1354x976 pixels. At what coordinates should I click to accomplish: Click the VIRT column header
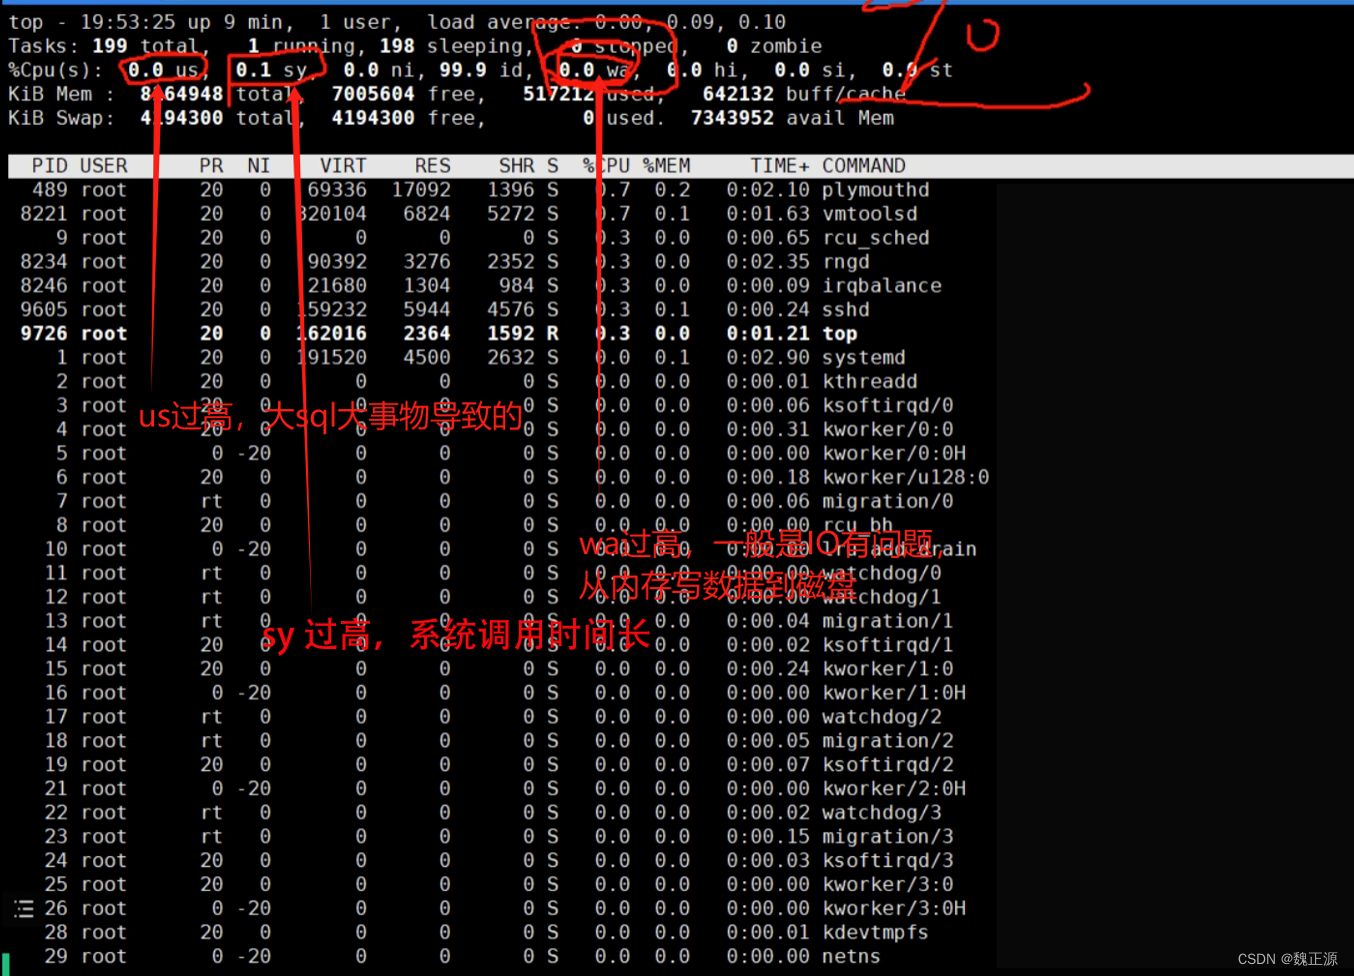point(343,166)
